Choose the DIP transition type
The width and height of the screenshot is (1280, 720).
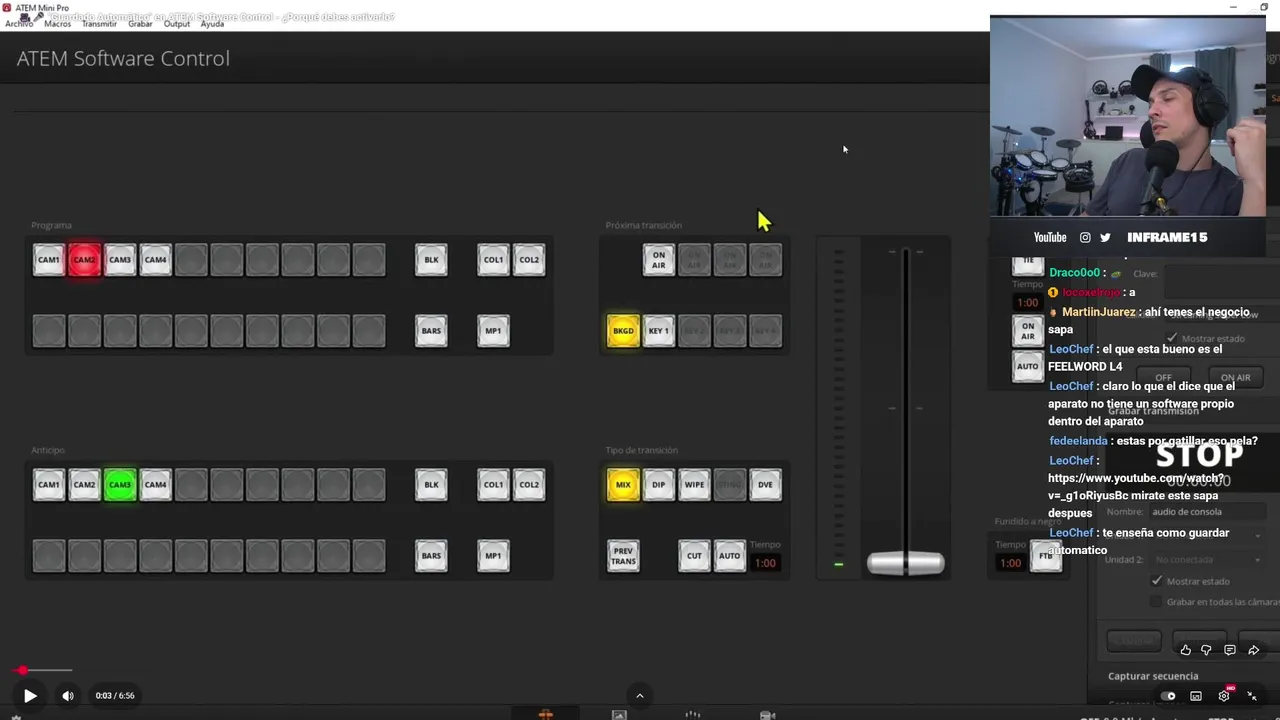pos(659,485)
